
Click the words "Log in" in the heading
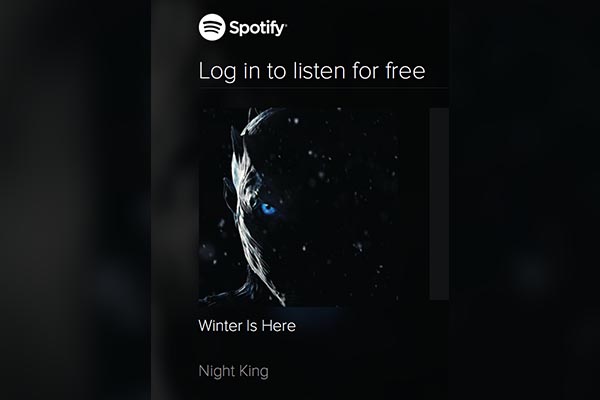click(228, 72)
